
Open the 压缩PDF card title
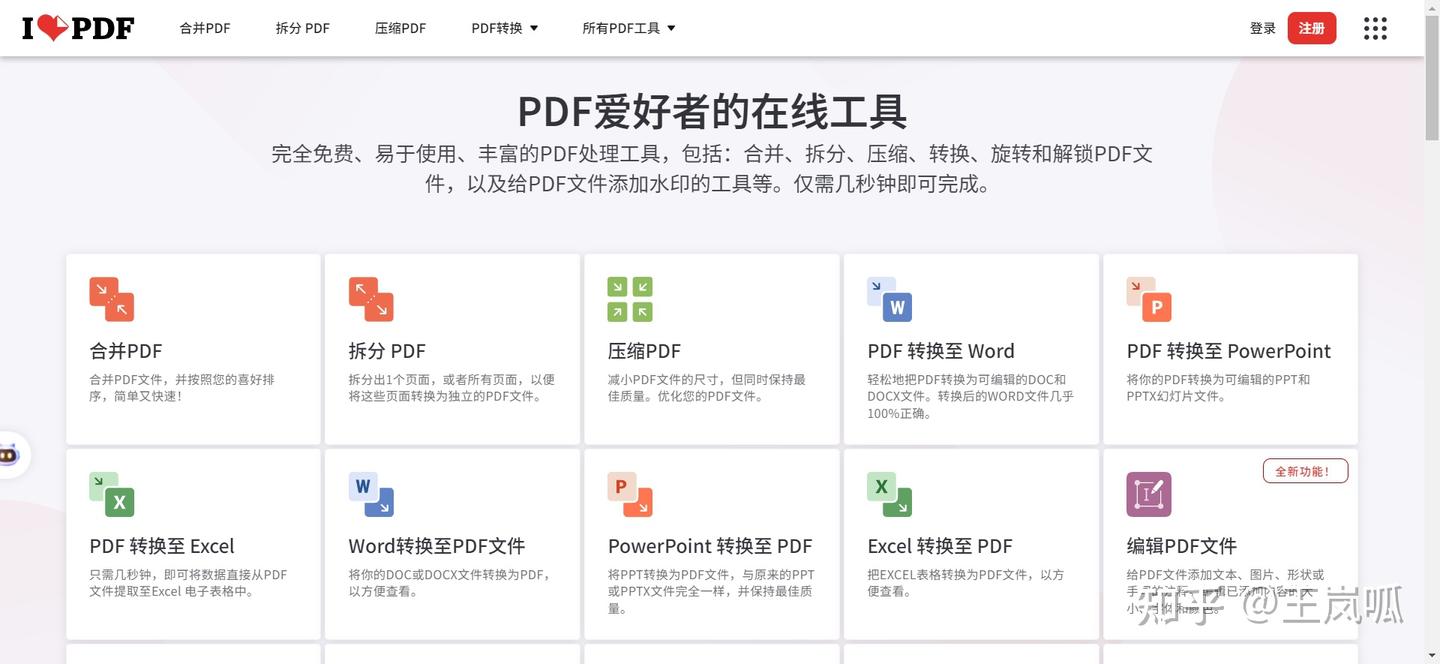pos(644,351)
